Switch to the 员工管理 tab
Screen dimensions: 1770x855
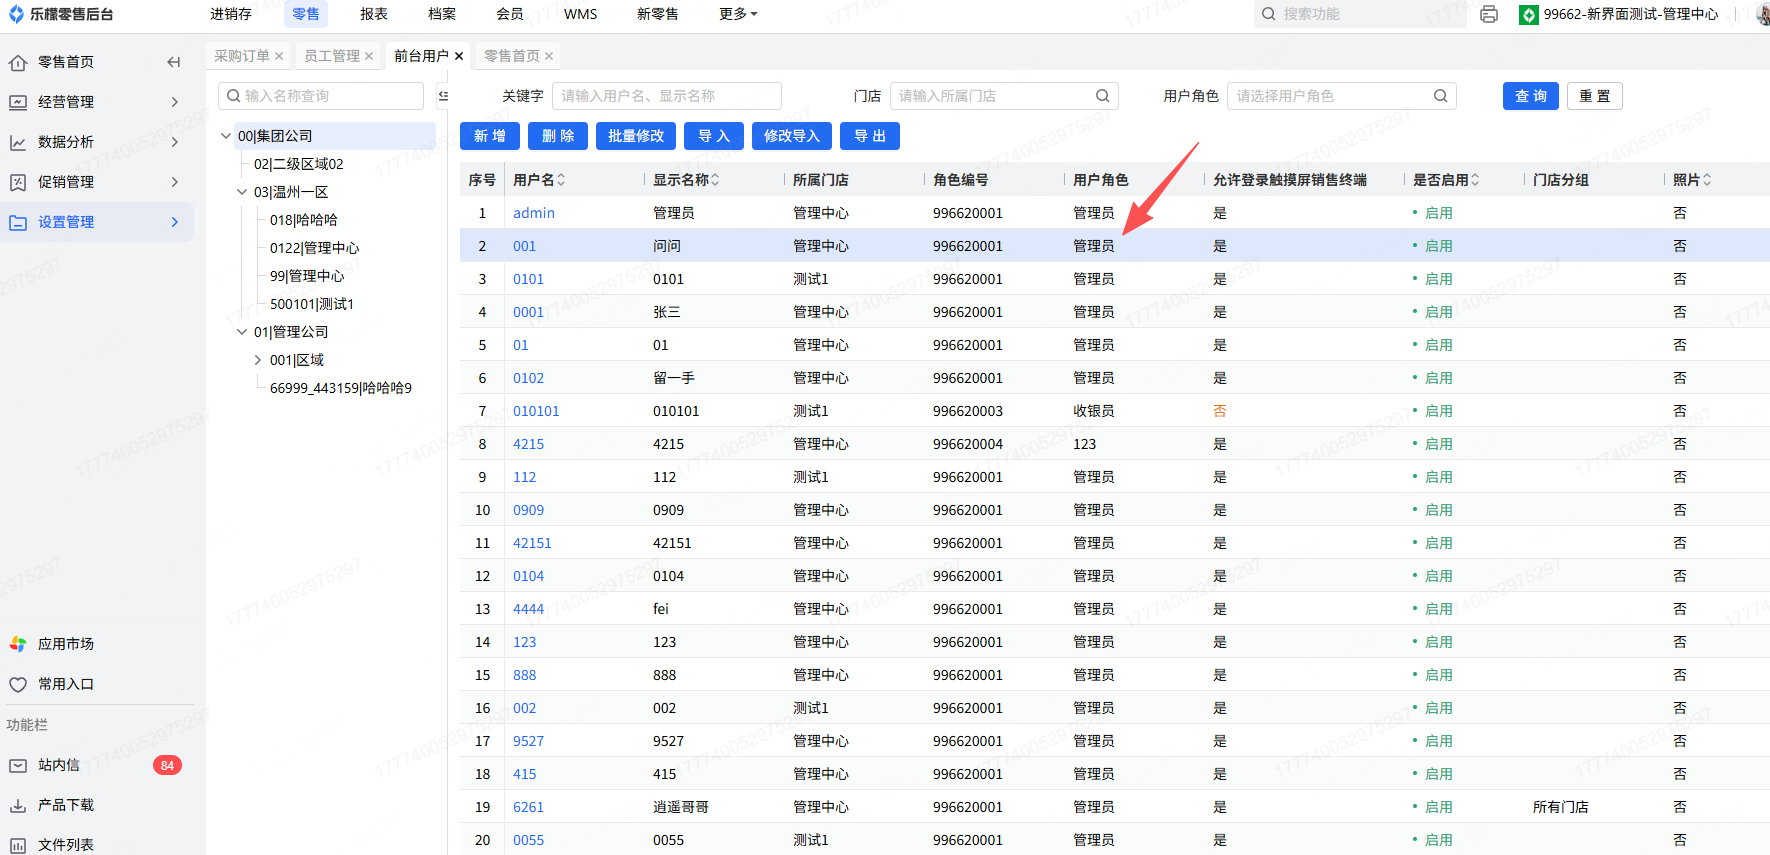coord(331,56)
